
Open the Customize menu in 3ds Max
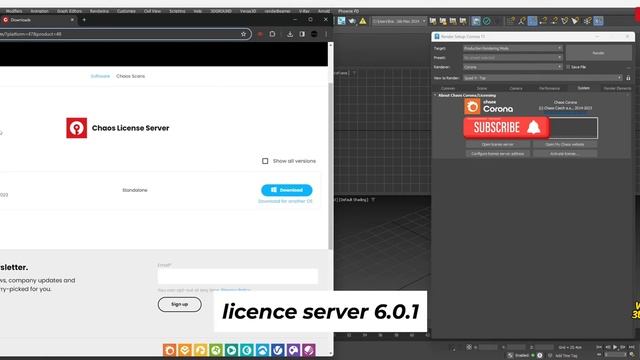click(126, 11)
